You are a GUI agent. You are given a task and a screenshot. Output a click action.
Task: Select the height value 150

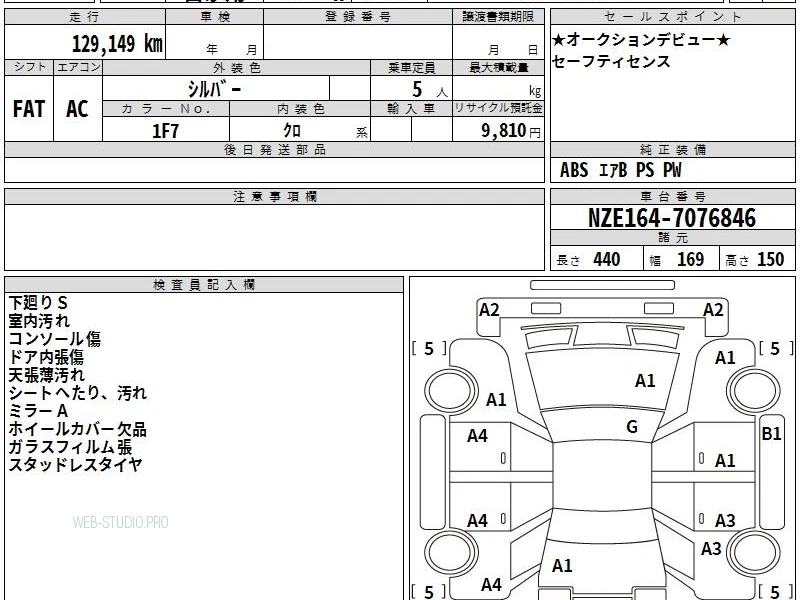tap(770, 260)
